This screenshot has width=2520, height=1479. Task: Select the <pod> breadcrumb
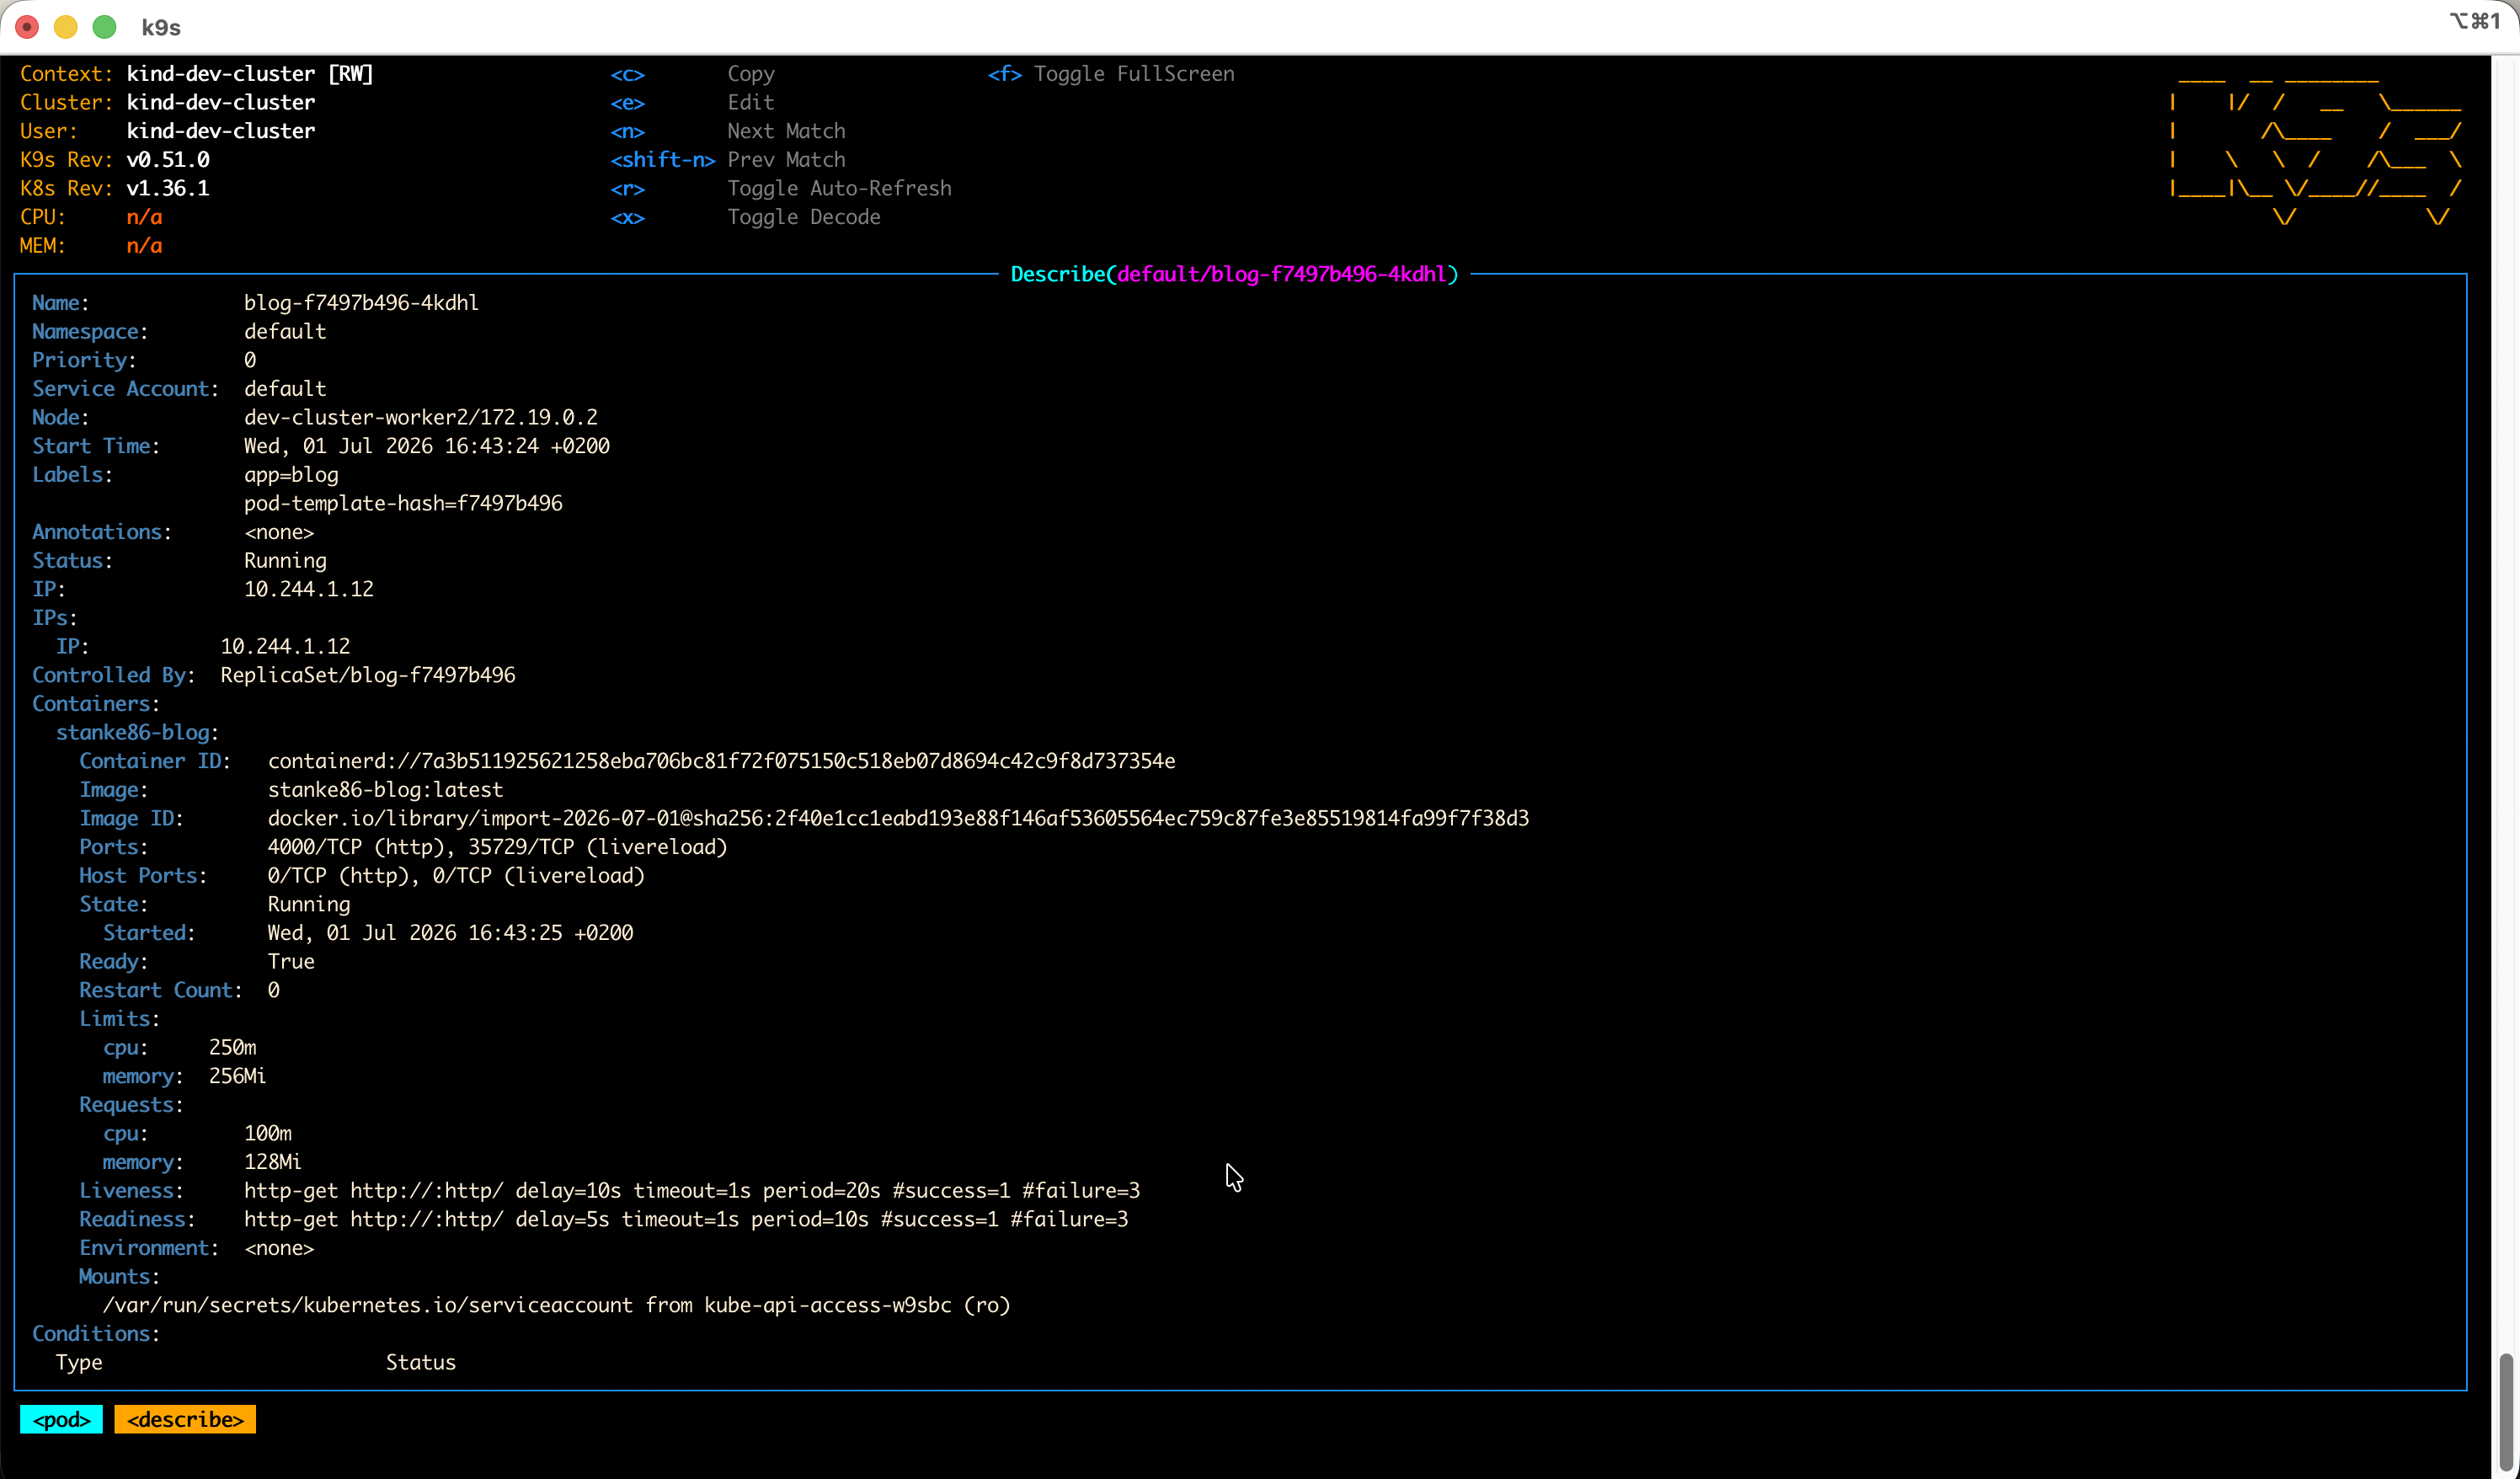pos(61,1419)
